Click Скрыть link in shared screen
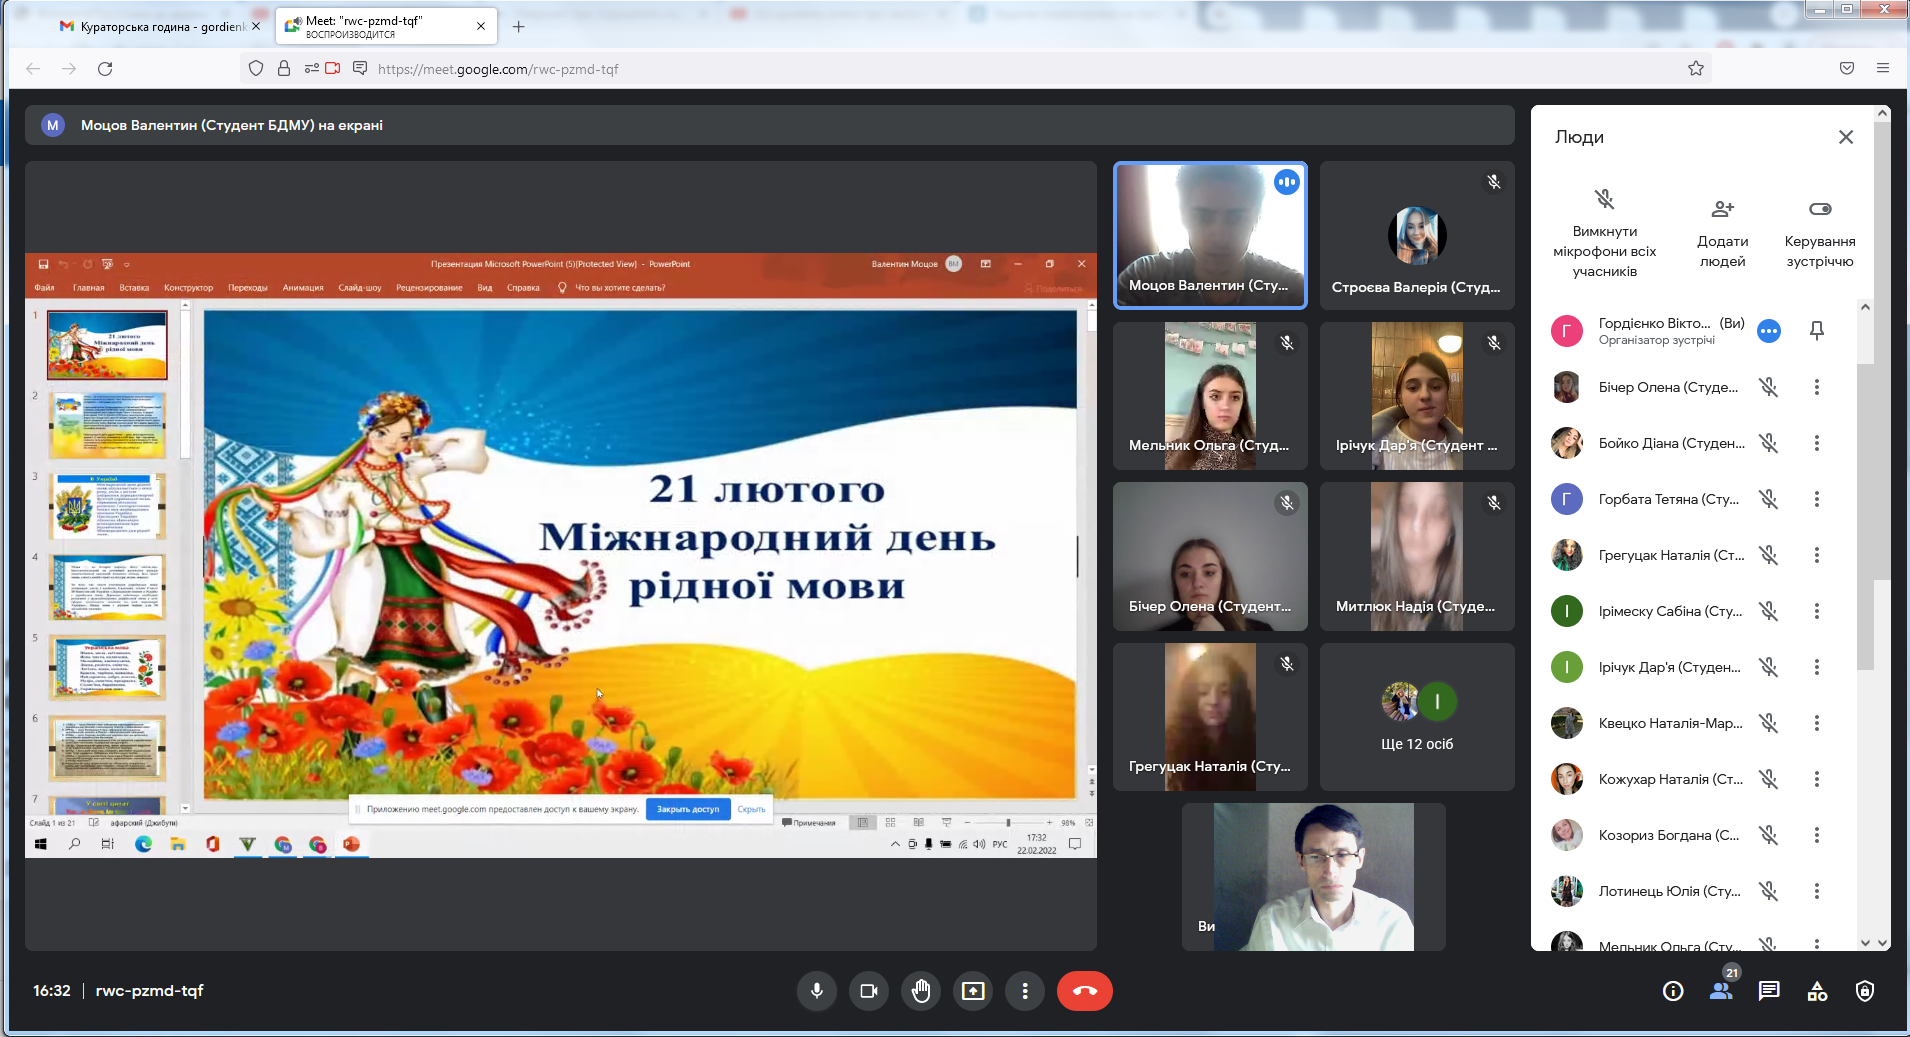The image size is (1910, 1037). 751,809
